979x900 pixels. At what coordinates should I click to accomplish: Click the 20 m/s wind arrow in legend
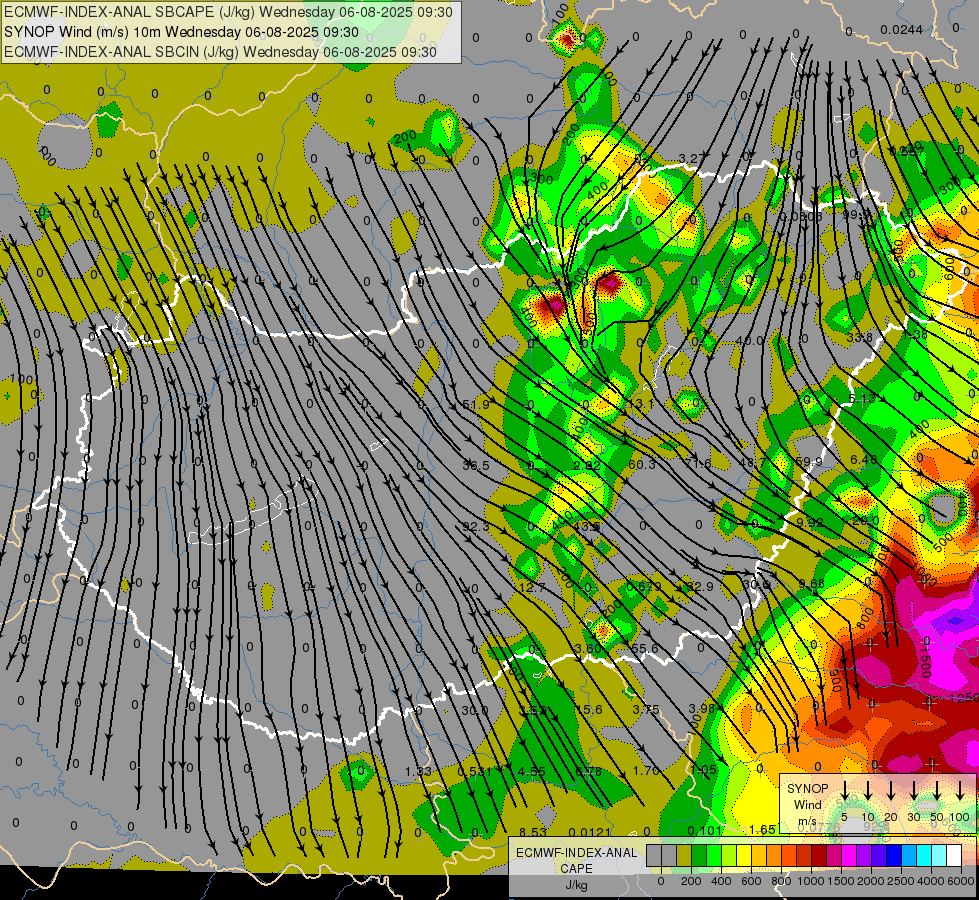point(891,789)
